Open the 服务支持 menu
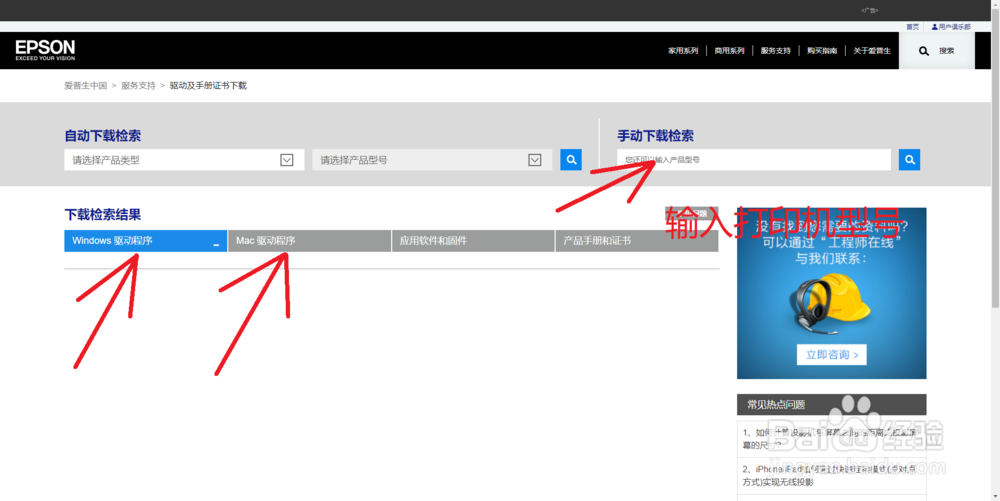 (776, 50)
